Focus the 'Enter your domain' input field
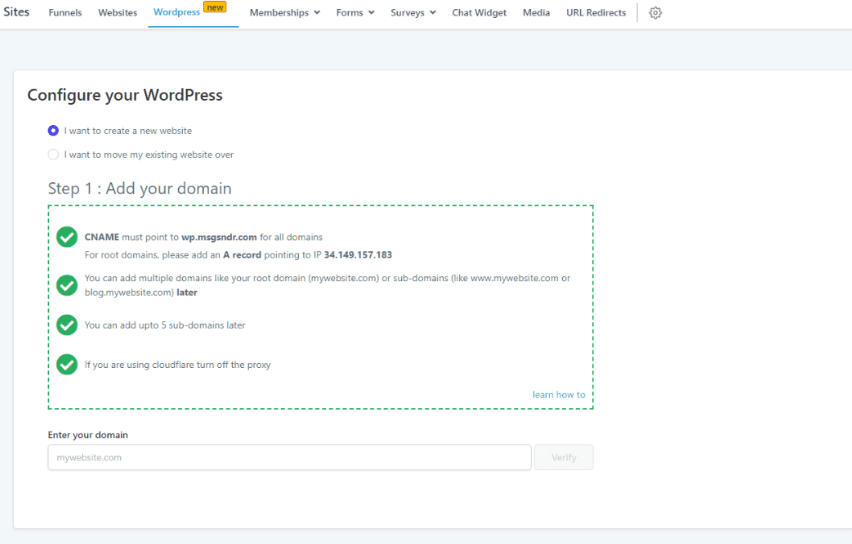This screenshot has height=544, width=852. point(290,457)
